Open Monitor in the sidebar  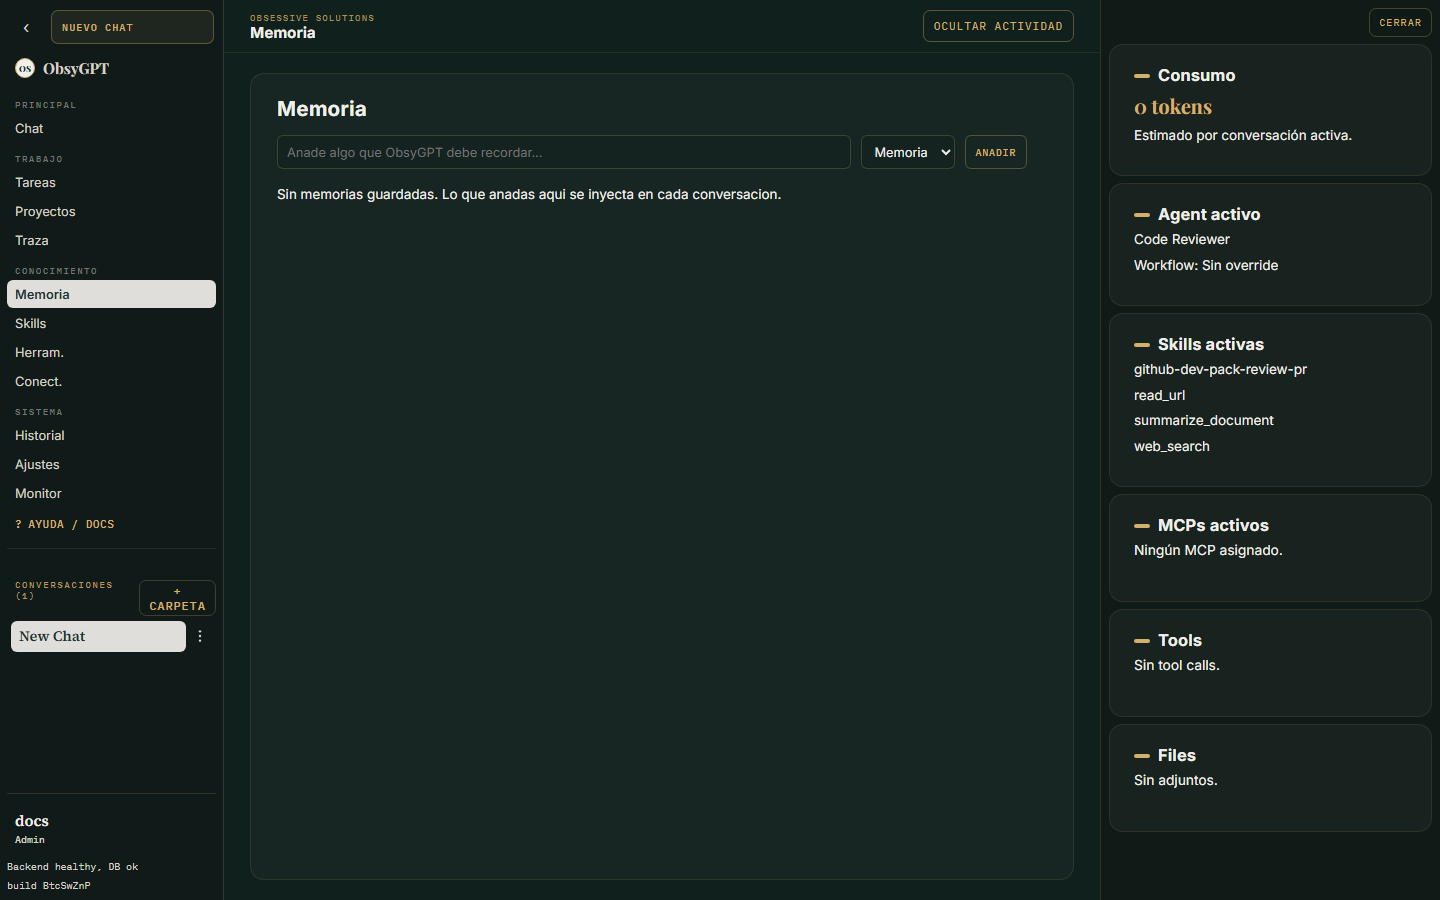[111, 493]
